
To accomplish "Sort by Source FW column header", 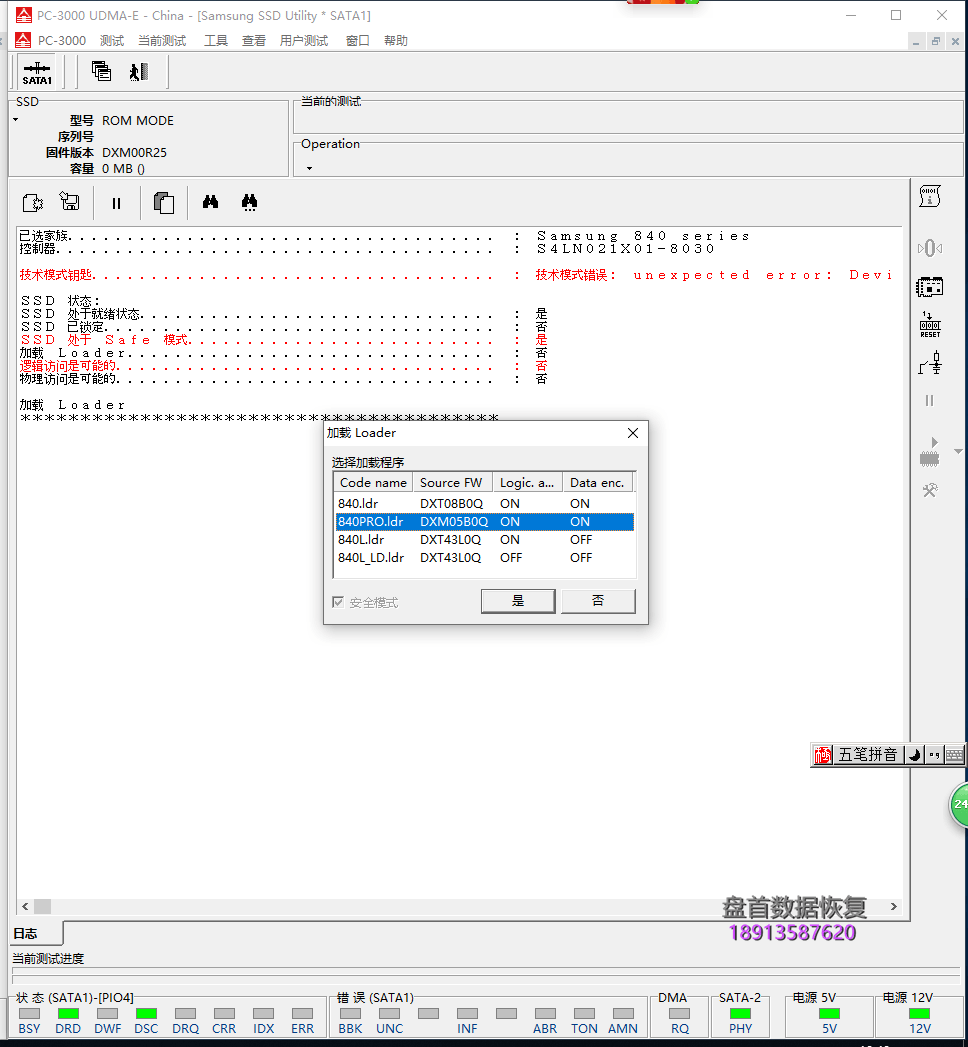I will (x=453, y=483).
